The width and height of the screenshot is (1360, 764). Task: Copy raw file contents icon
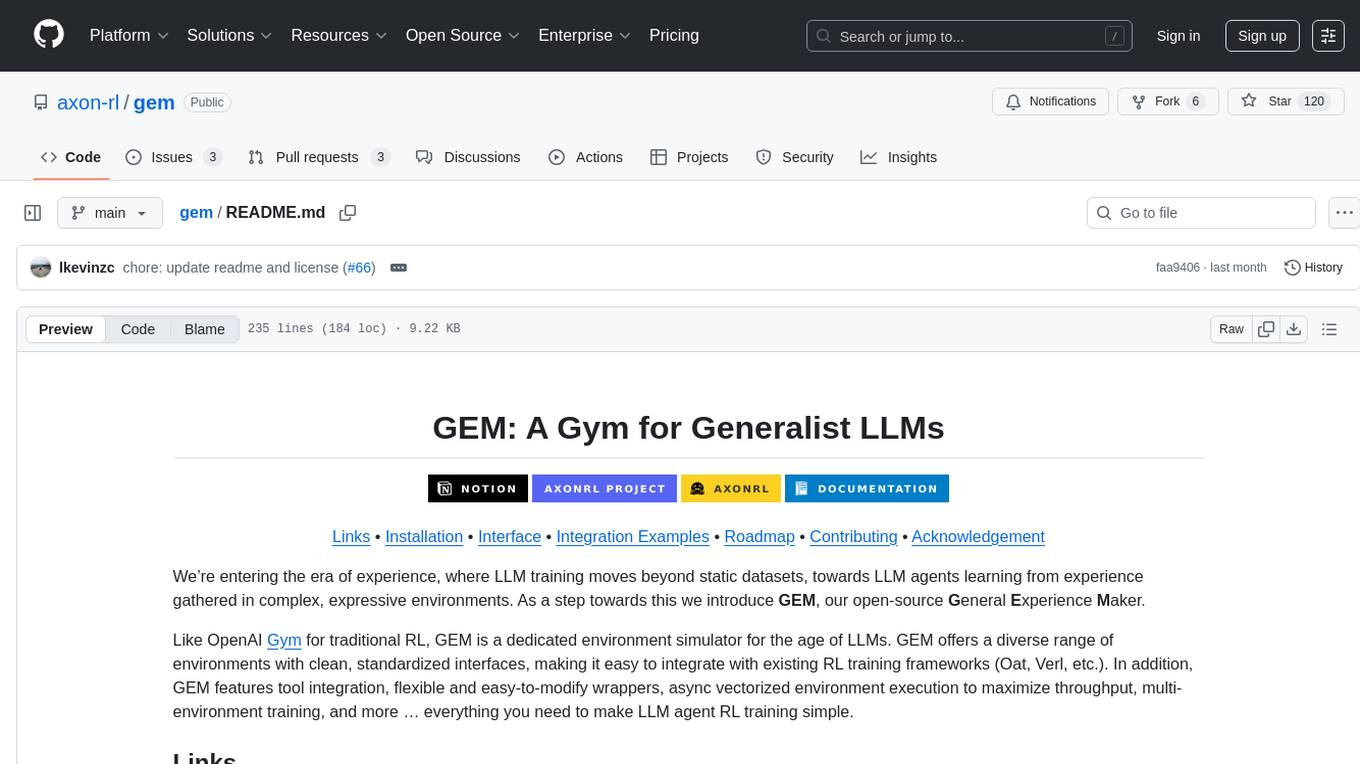click(x=1266, y=329)
